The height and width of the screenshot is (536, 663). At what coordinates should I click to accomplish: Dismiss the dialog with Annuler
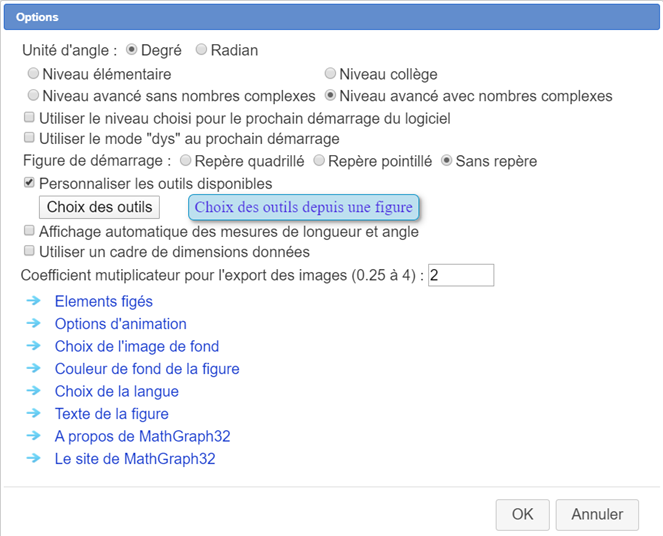pos(597,514)
